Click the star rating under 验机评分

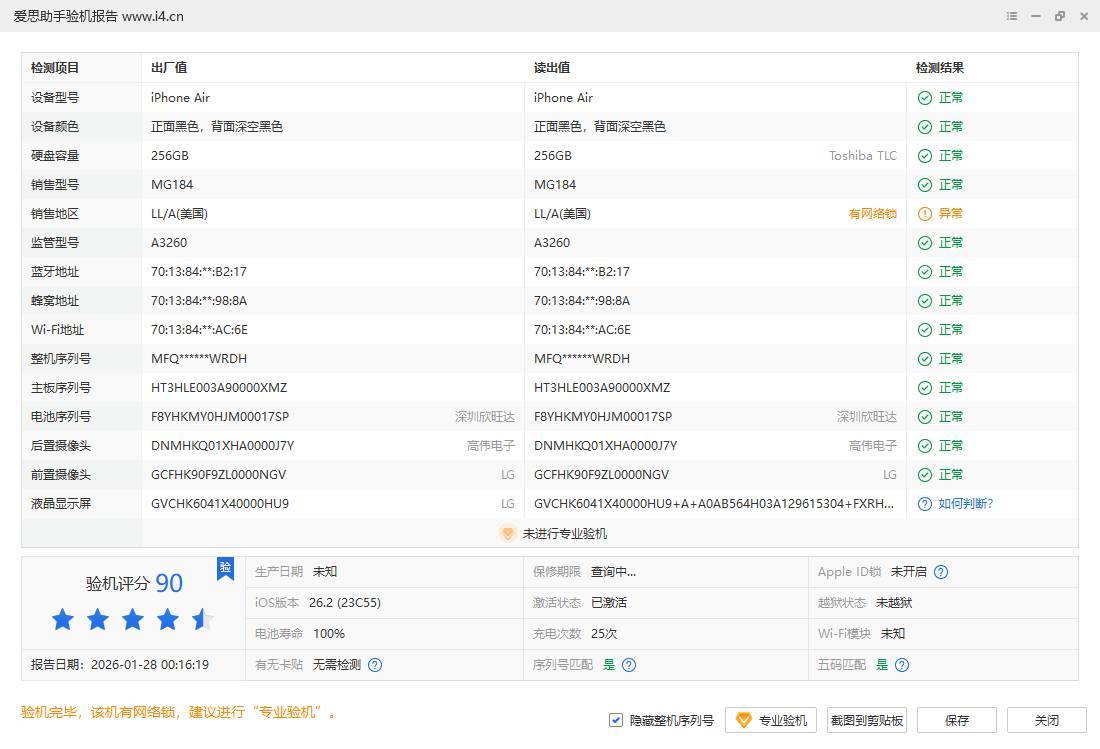[x=132, y=620]
